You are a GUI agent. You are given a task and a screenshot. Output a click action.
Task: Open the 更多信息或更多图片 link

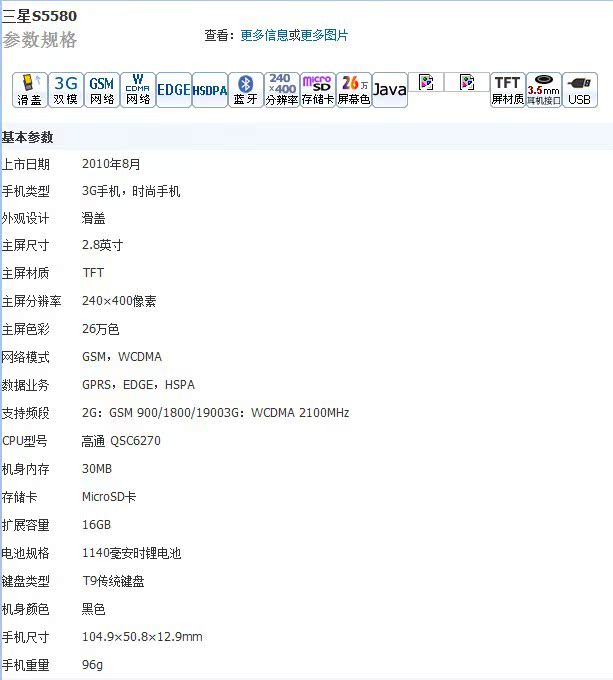click(x=294, y=35)
